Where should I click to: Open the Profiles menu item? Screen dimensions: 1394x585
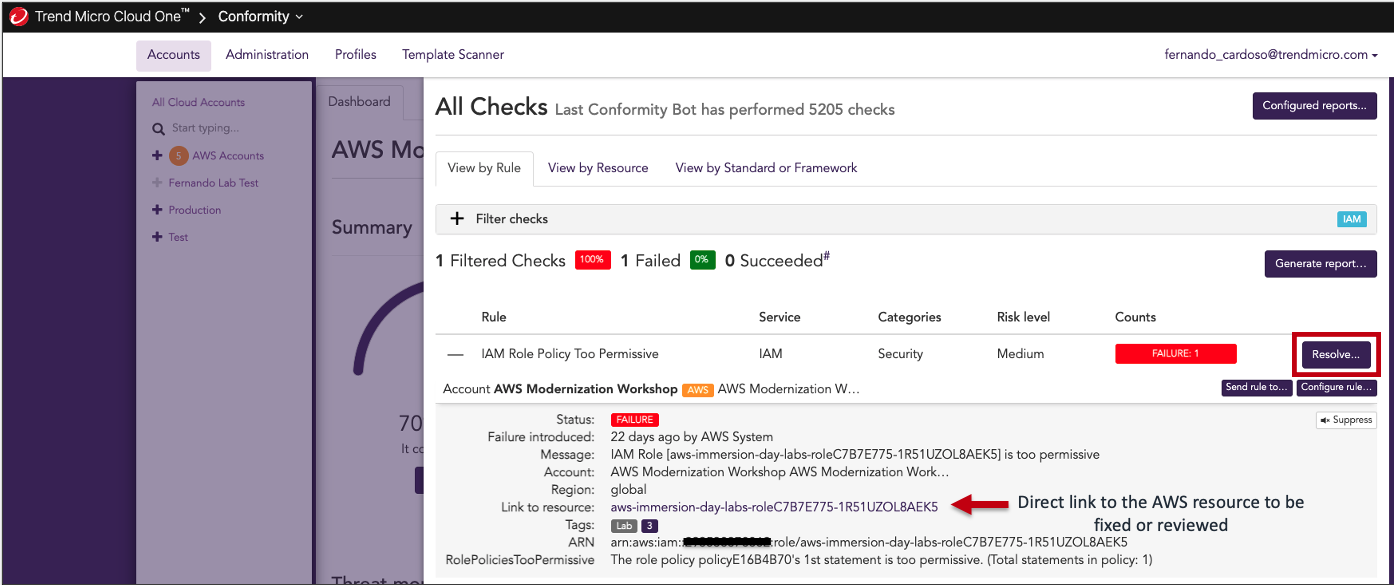coord(355,55)
